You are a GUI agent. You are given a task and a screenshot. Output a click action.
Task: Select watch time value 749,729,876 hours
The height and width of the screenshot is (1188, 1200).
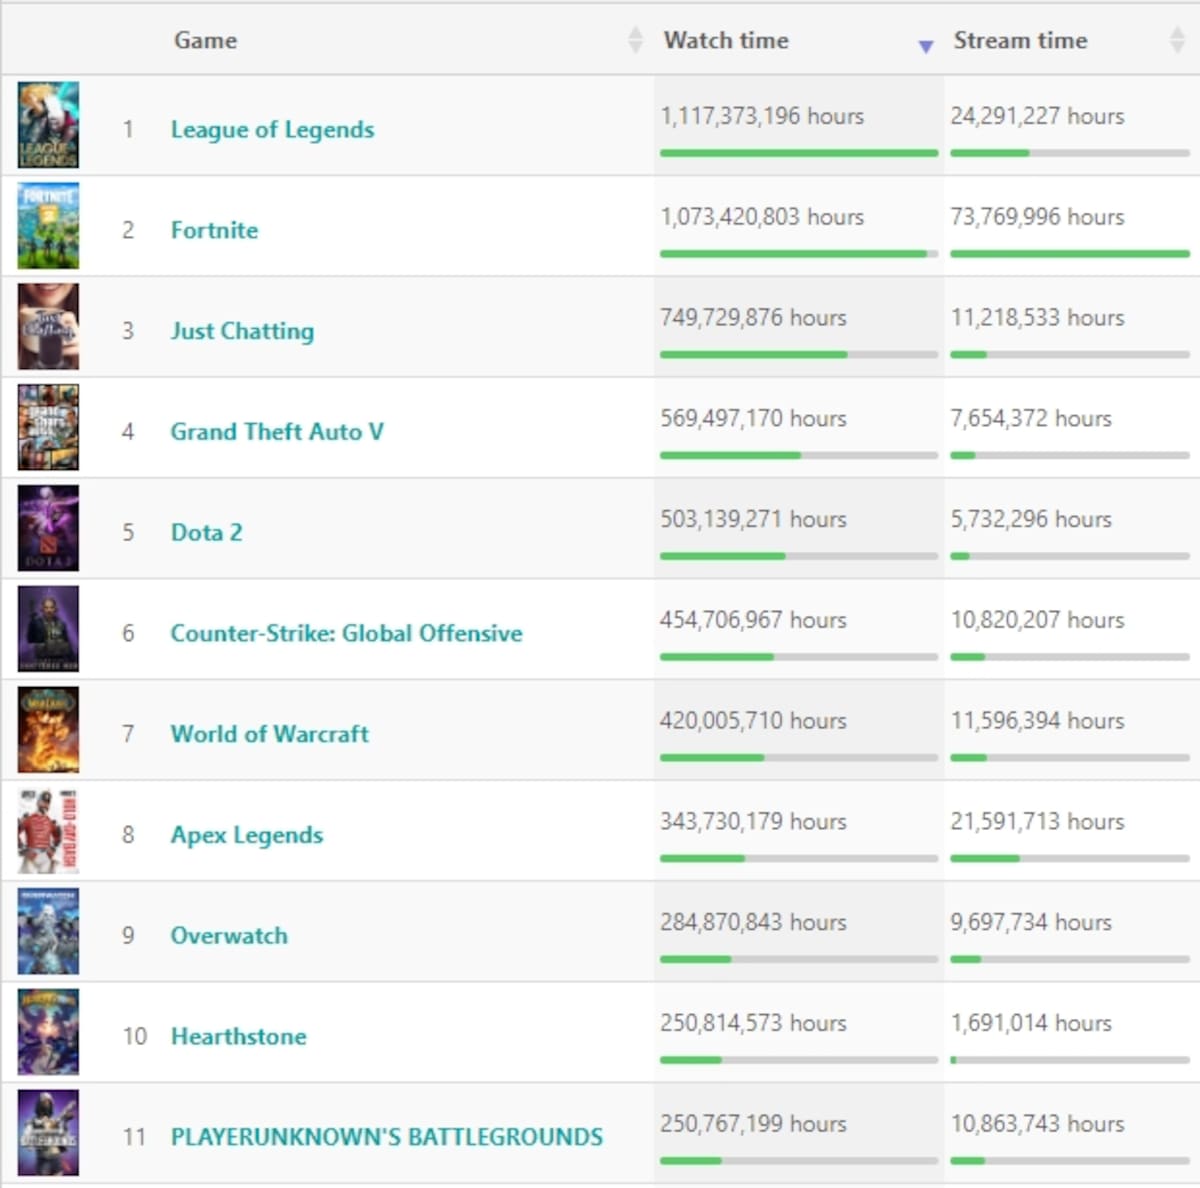pos(753,318)
